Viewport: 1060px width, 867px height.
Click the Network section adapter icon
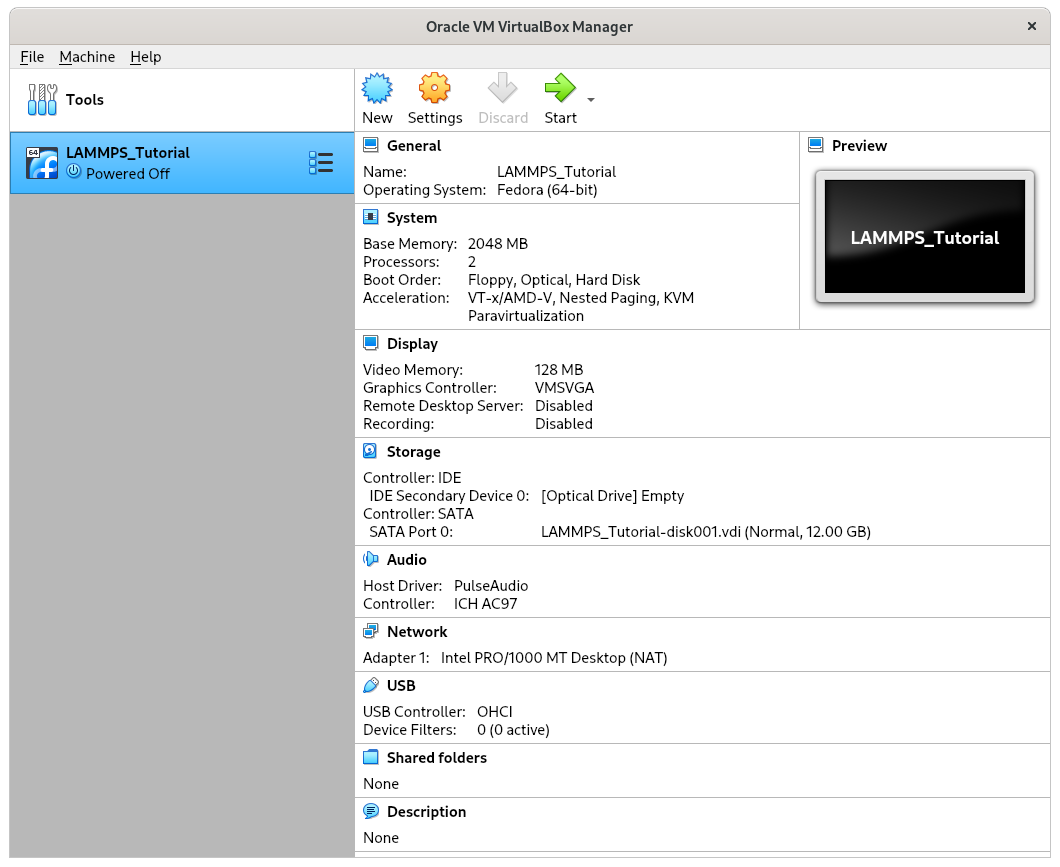[x=370, y=631]
